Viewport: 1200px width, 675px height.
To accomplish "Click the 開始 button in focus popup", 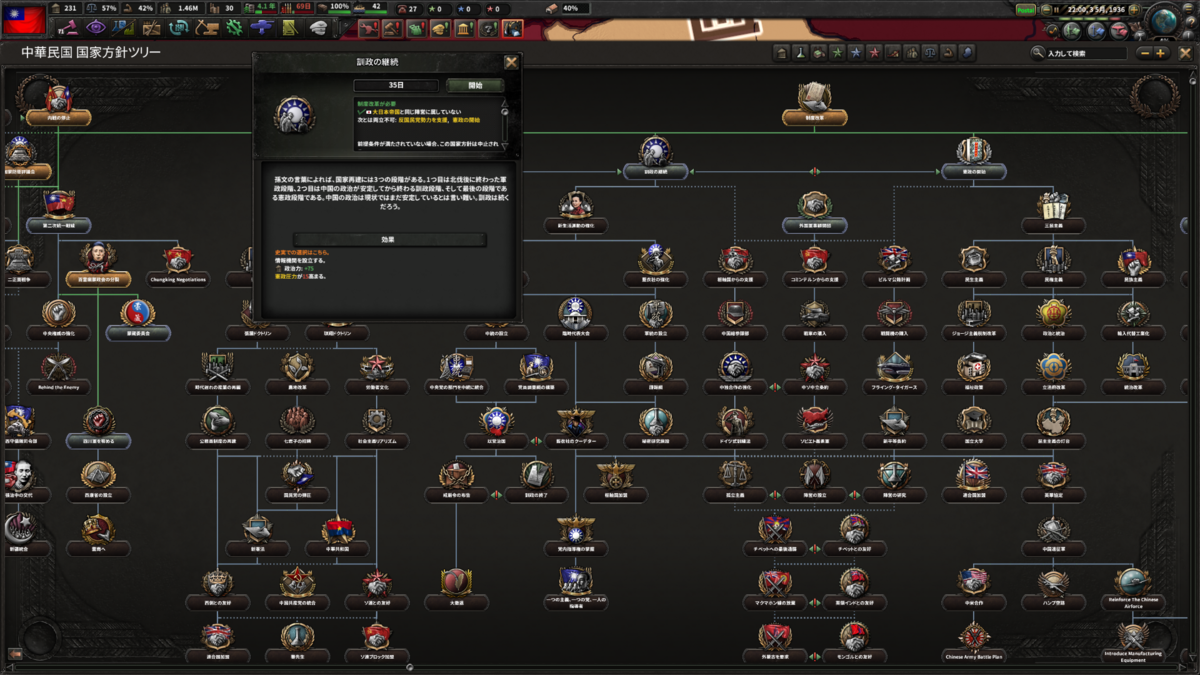I will pos(476,85).
